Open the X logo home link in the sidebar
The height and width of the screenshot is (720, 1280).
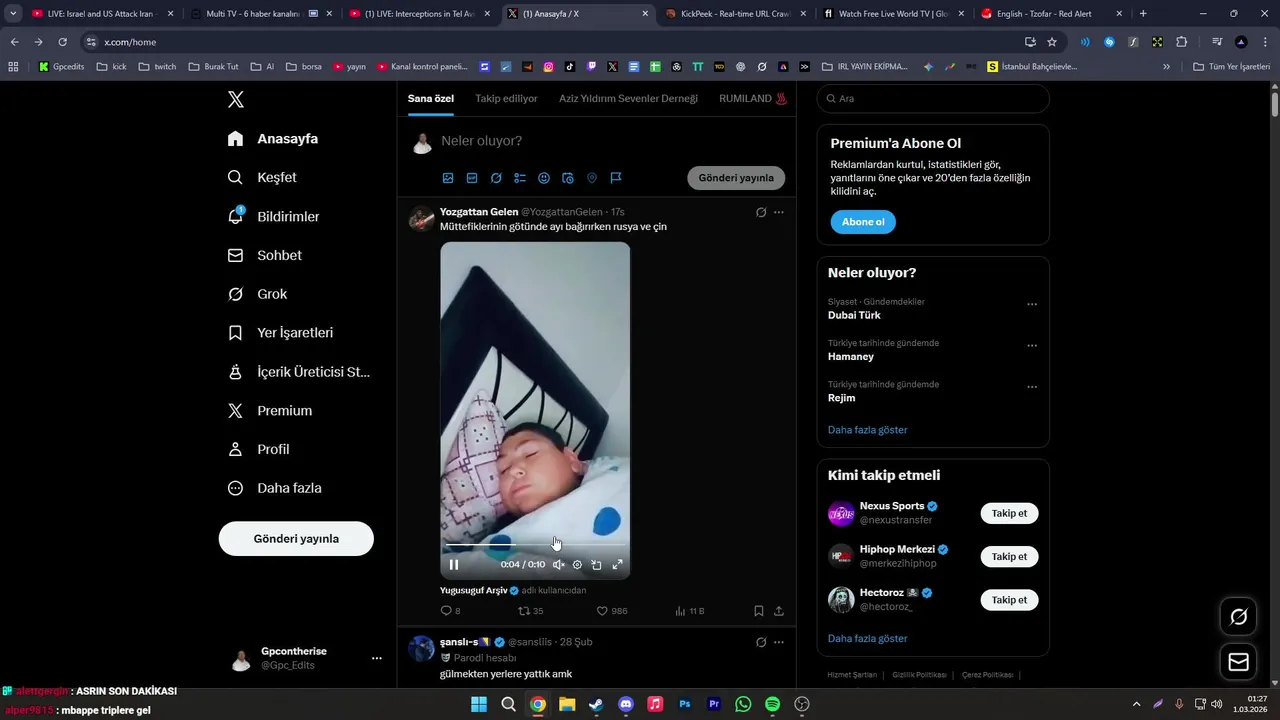coord(235,99)
